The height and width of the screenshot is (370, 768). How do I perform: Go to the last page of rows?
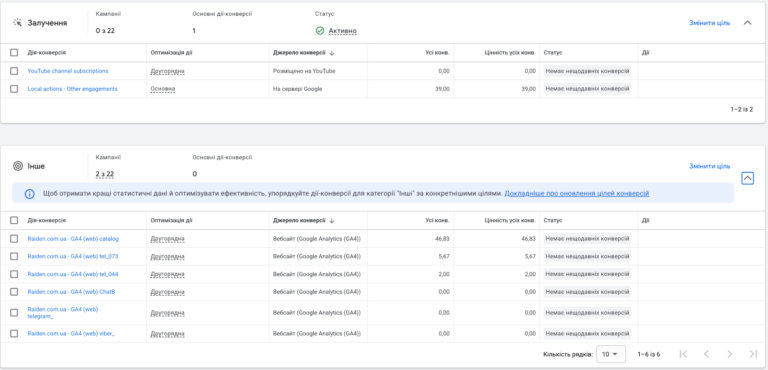pyautogui.click(x=753, y=354)
